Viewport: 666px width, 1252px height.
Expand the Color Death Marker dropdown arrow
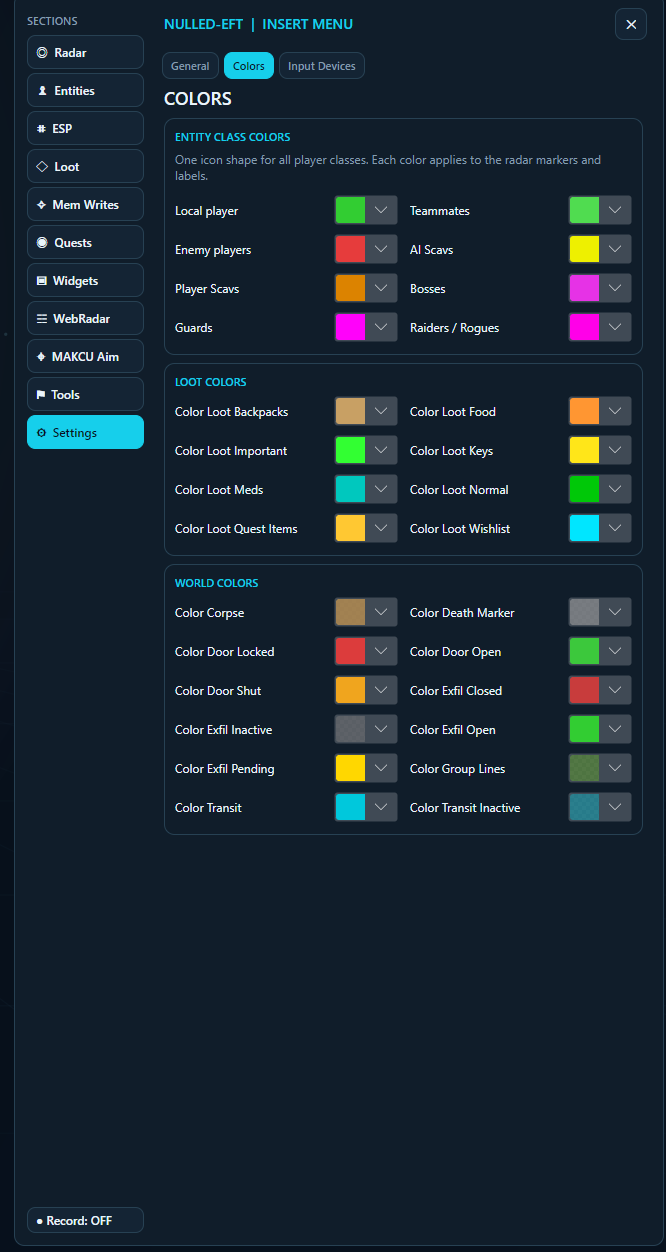(x=616, y=612)
